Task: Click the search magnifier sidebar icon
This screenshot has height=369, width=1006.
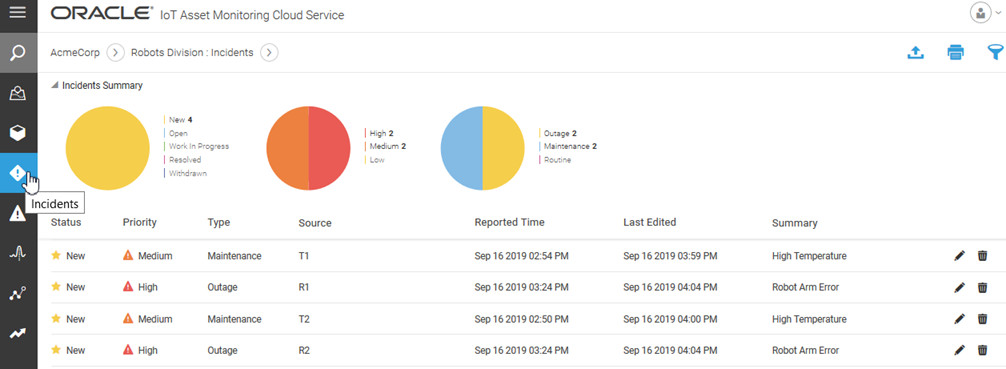Action: [x=19, y=52]
